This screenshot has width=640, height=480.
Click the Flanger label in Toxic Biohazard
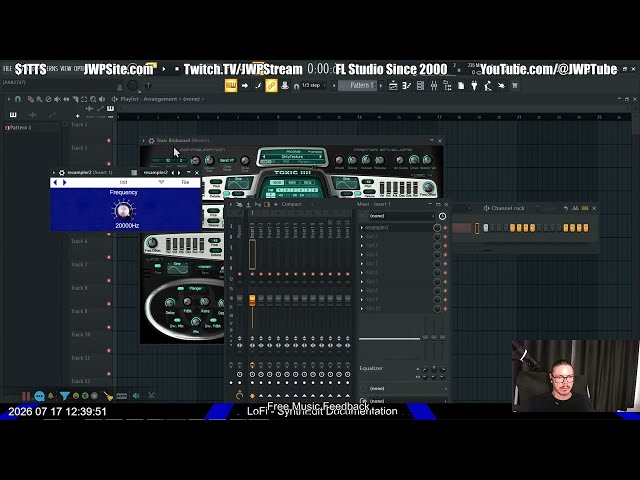tap(196, 289)
